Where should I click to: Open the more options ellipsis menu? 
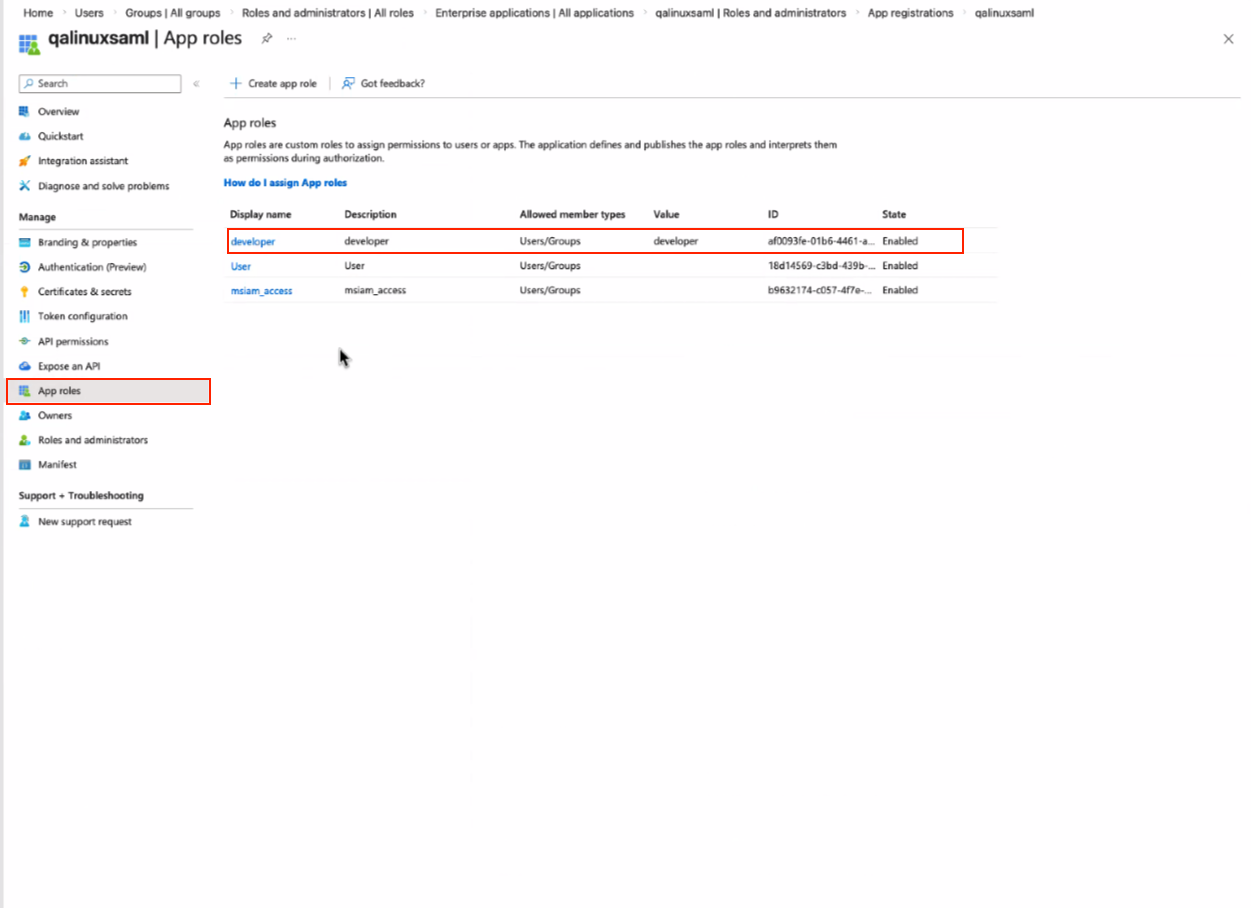pyautogui.click(x=291, y=38)
